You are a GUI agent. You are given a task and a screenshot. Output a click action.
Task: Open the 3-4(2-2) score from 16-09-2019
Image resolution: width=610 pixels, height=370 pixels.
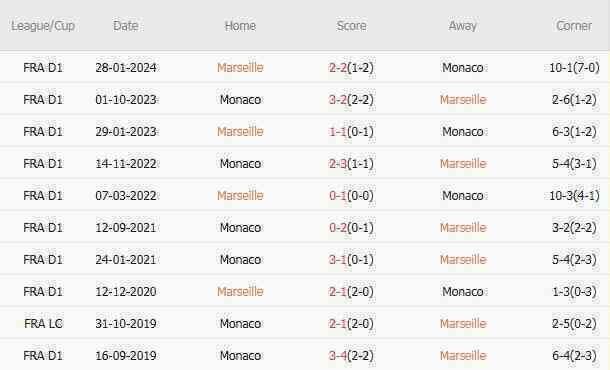[351, 355]
